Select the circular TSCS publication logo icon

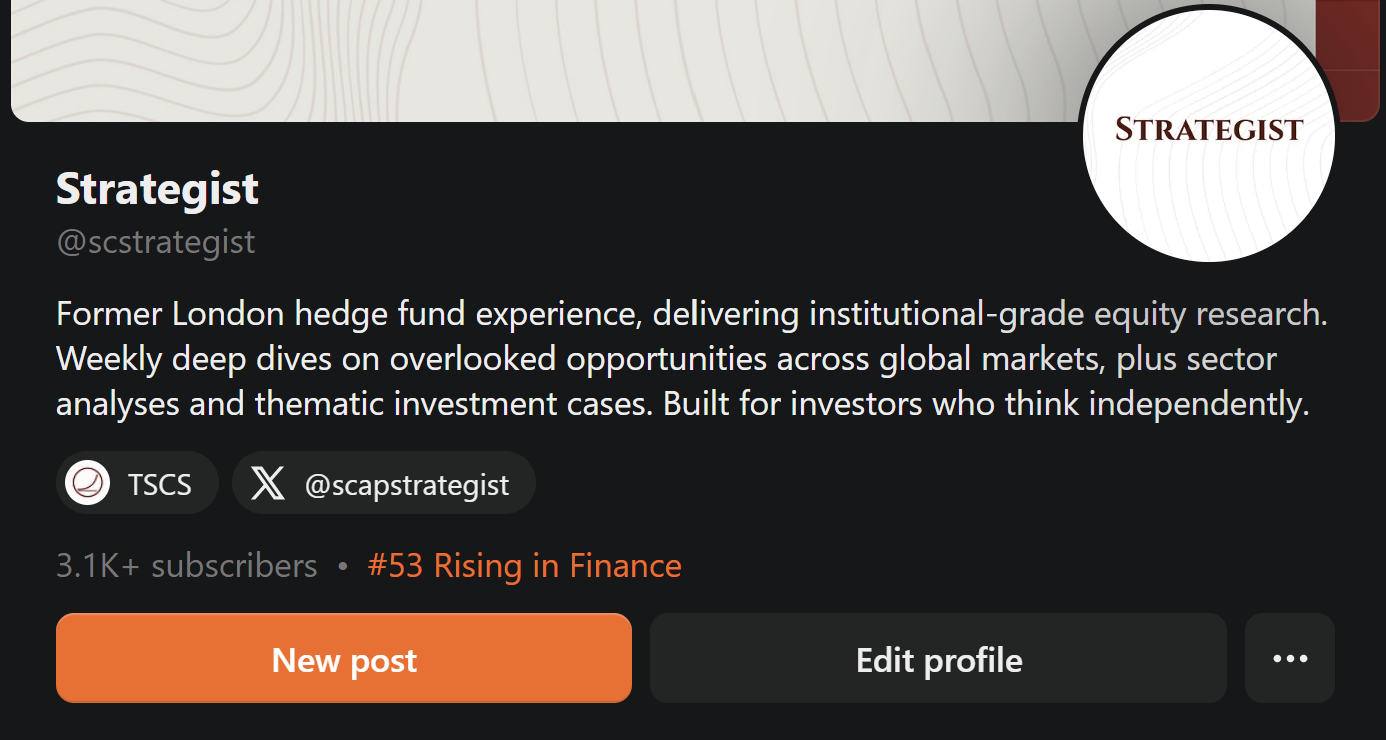88,483
